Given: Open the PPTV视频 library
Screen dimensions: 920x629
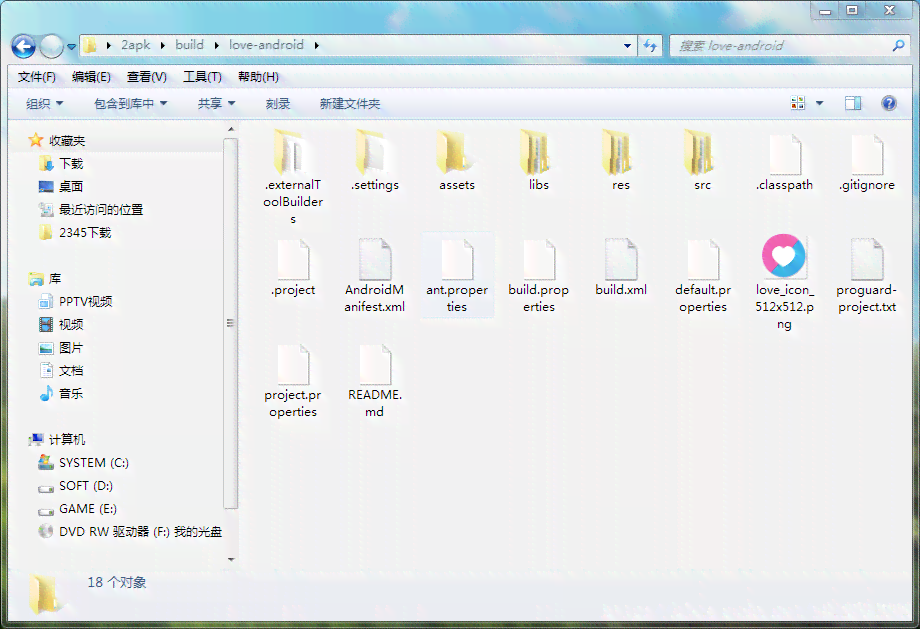Looking at the screenshot, I should tap(86, 302).
